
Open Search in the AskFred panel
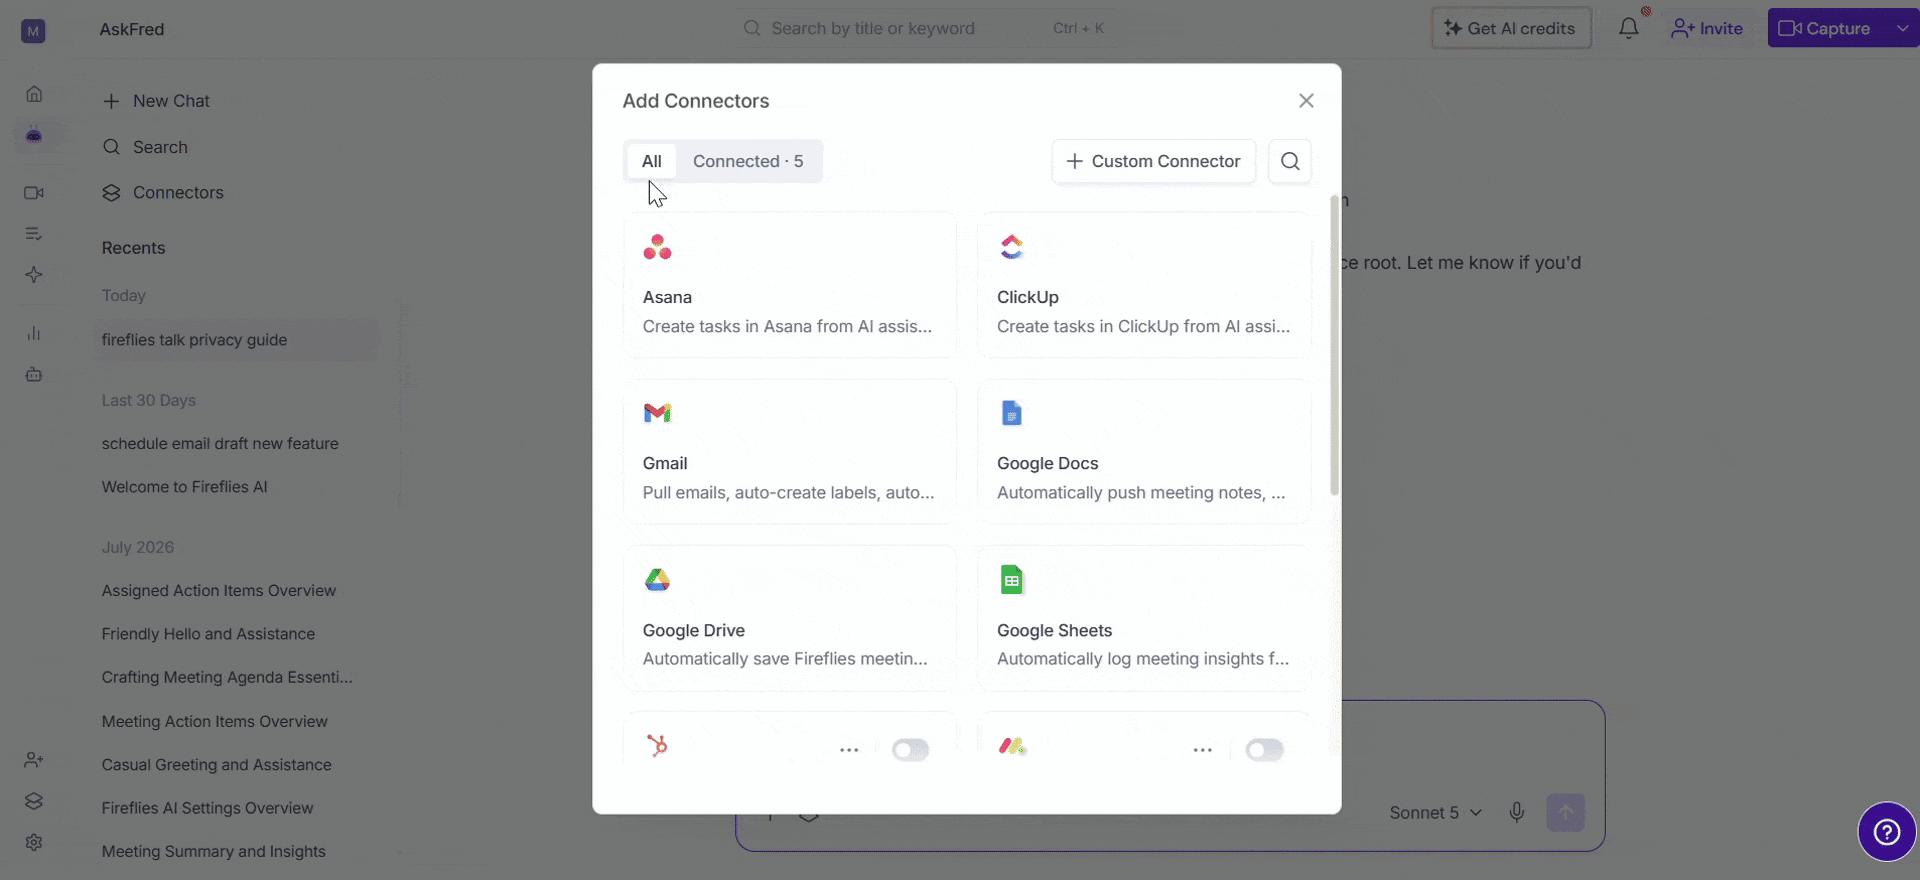click(x=145, y=147)
